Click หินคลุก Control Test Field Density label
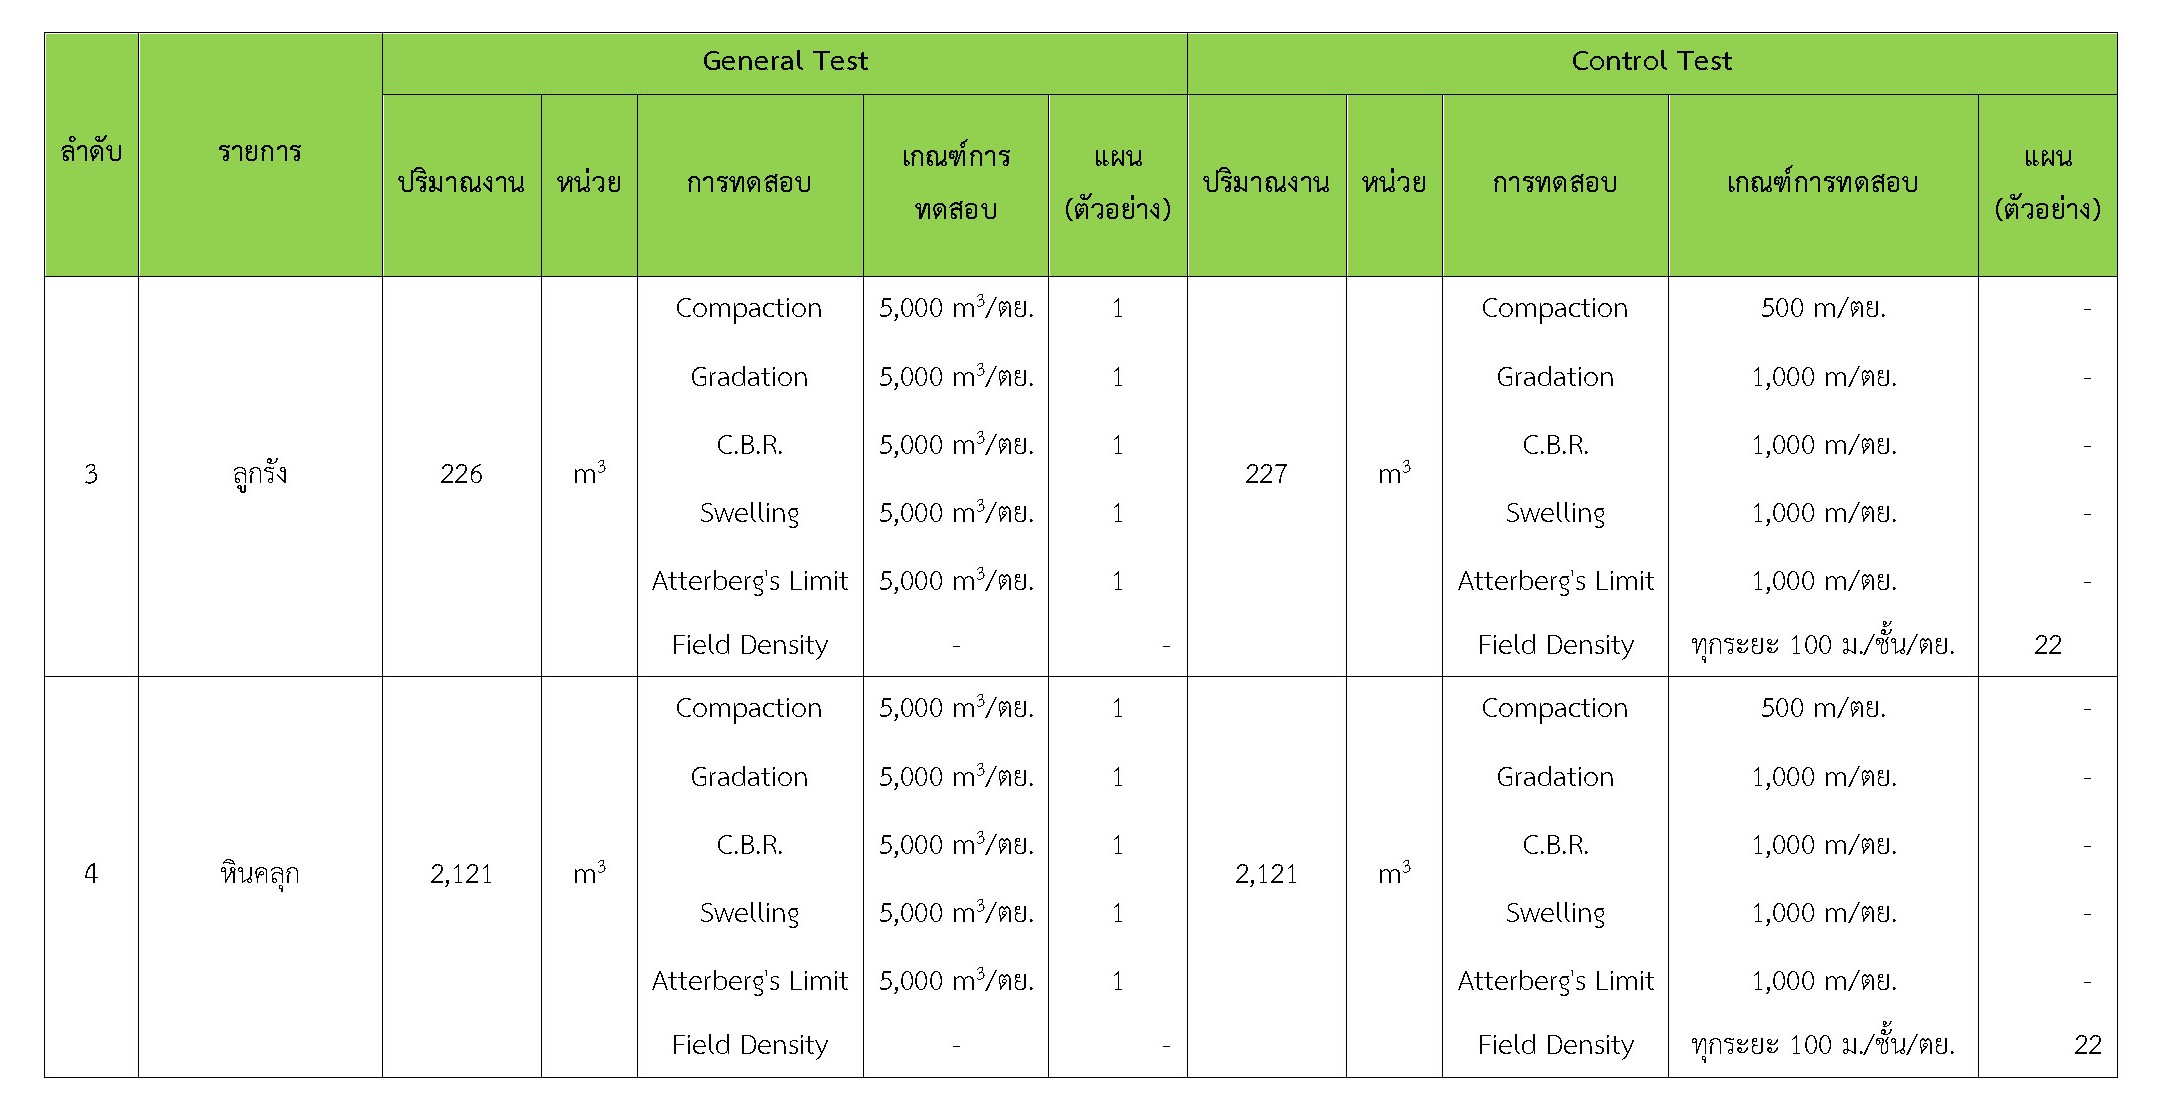Image resolution: width=2158 pixels, height=1104 pixels. (x=1555, y=1045)
